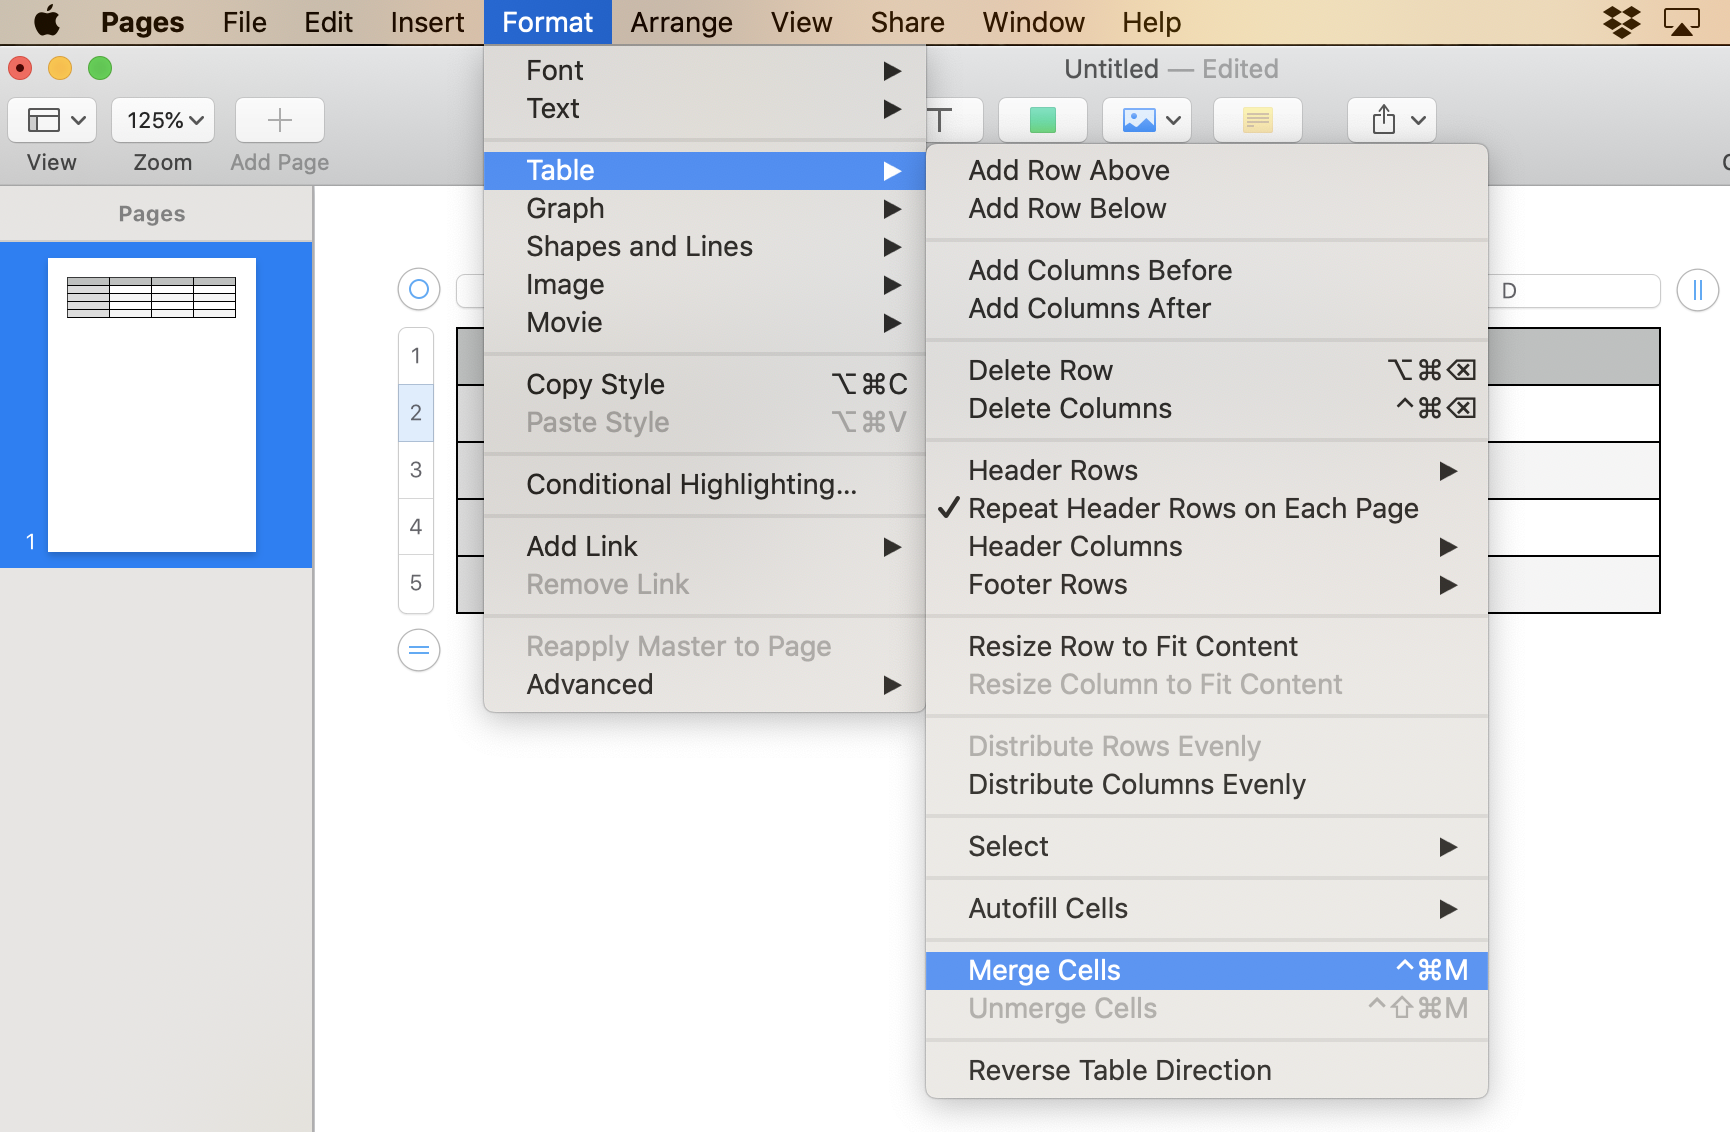Expand the Shapes and Lines submenu
The width and height of the screenshot is (1730, 1132).
click(x=705, y=246)
